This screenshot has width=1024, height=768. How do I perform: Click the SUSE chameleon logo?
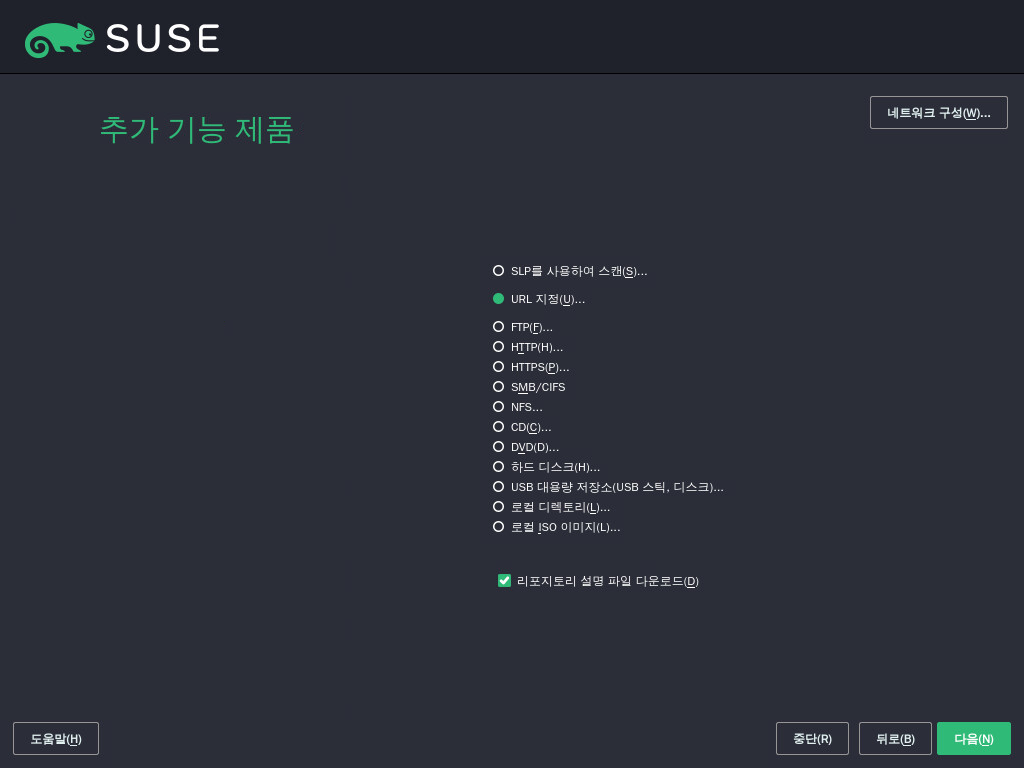(60, 39)
